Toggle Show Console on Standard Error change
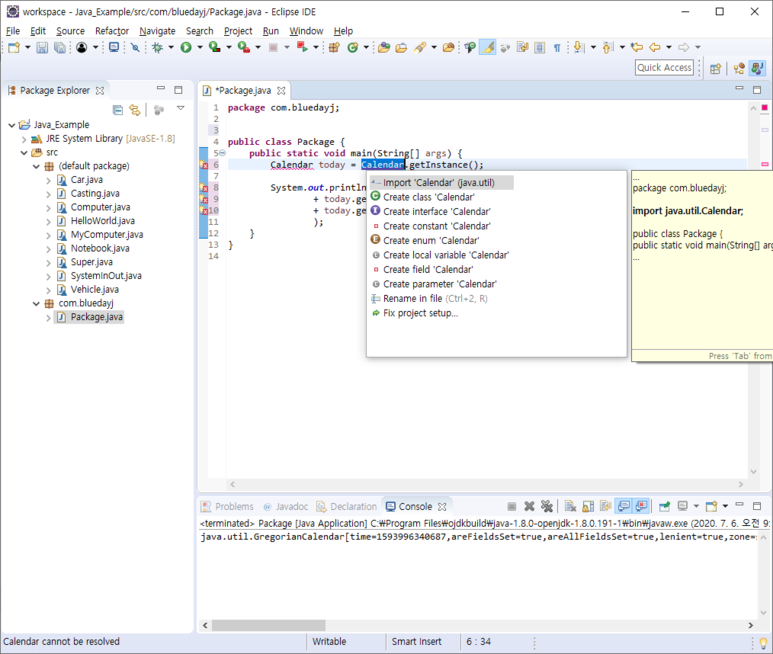 click(x=641, y=506)
